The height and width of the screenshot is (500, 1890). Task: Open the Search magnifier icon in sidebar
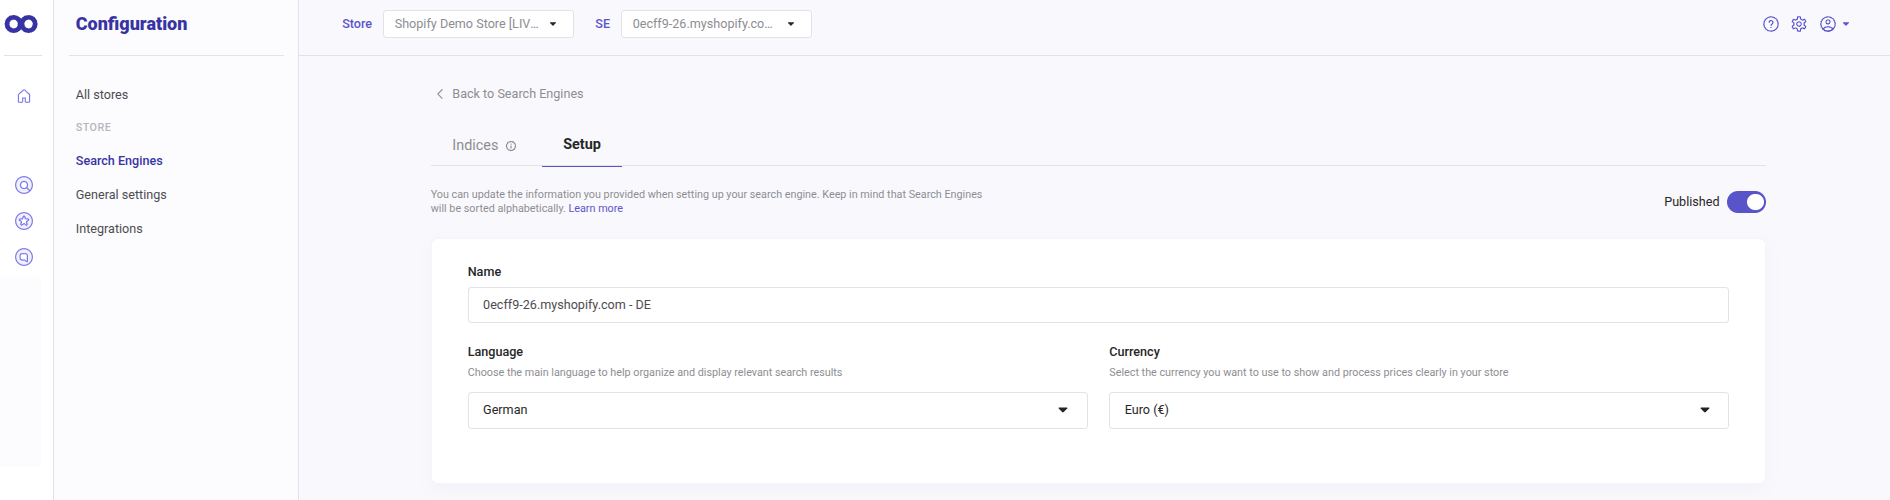pyautogui.click(x=24, y=185)
